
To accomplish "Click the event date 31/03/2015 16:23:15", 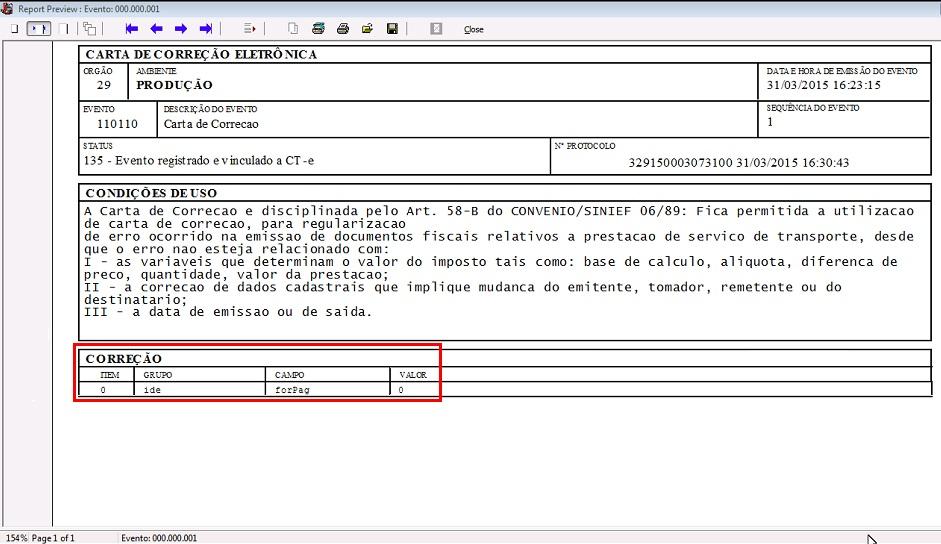I will point(823,85).
